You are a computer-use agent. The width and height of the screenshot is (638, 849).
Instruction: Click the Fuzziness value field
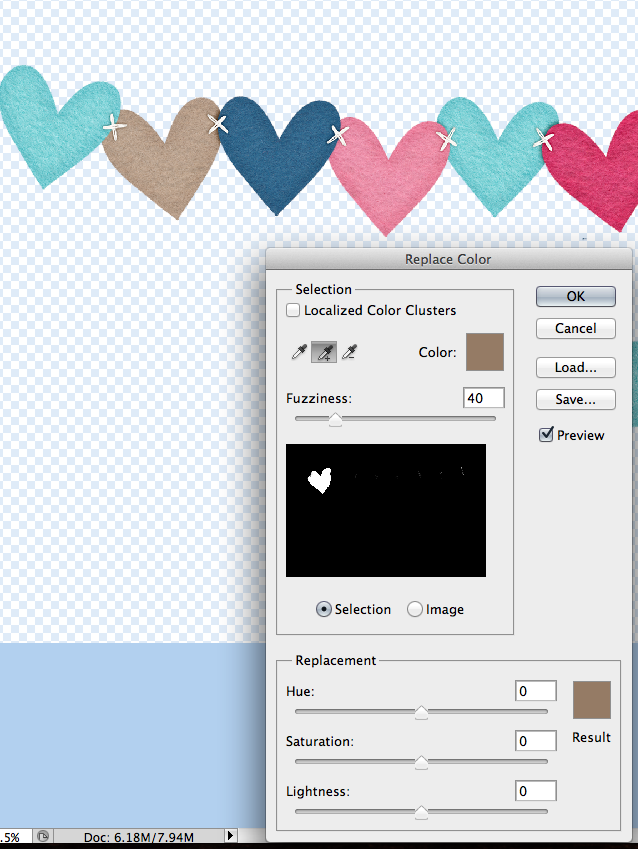tap(484, 398)
